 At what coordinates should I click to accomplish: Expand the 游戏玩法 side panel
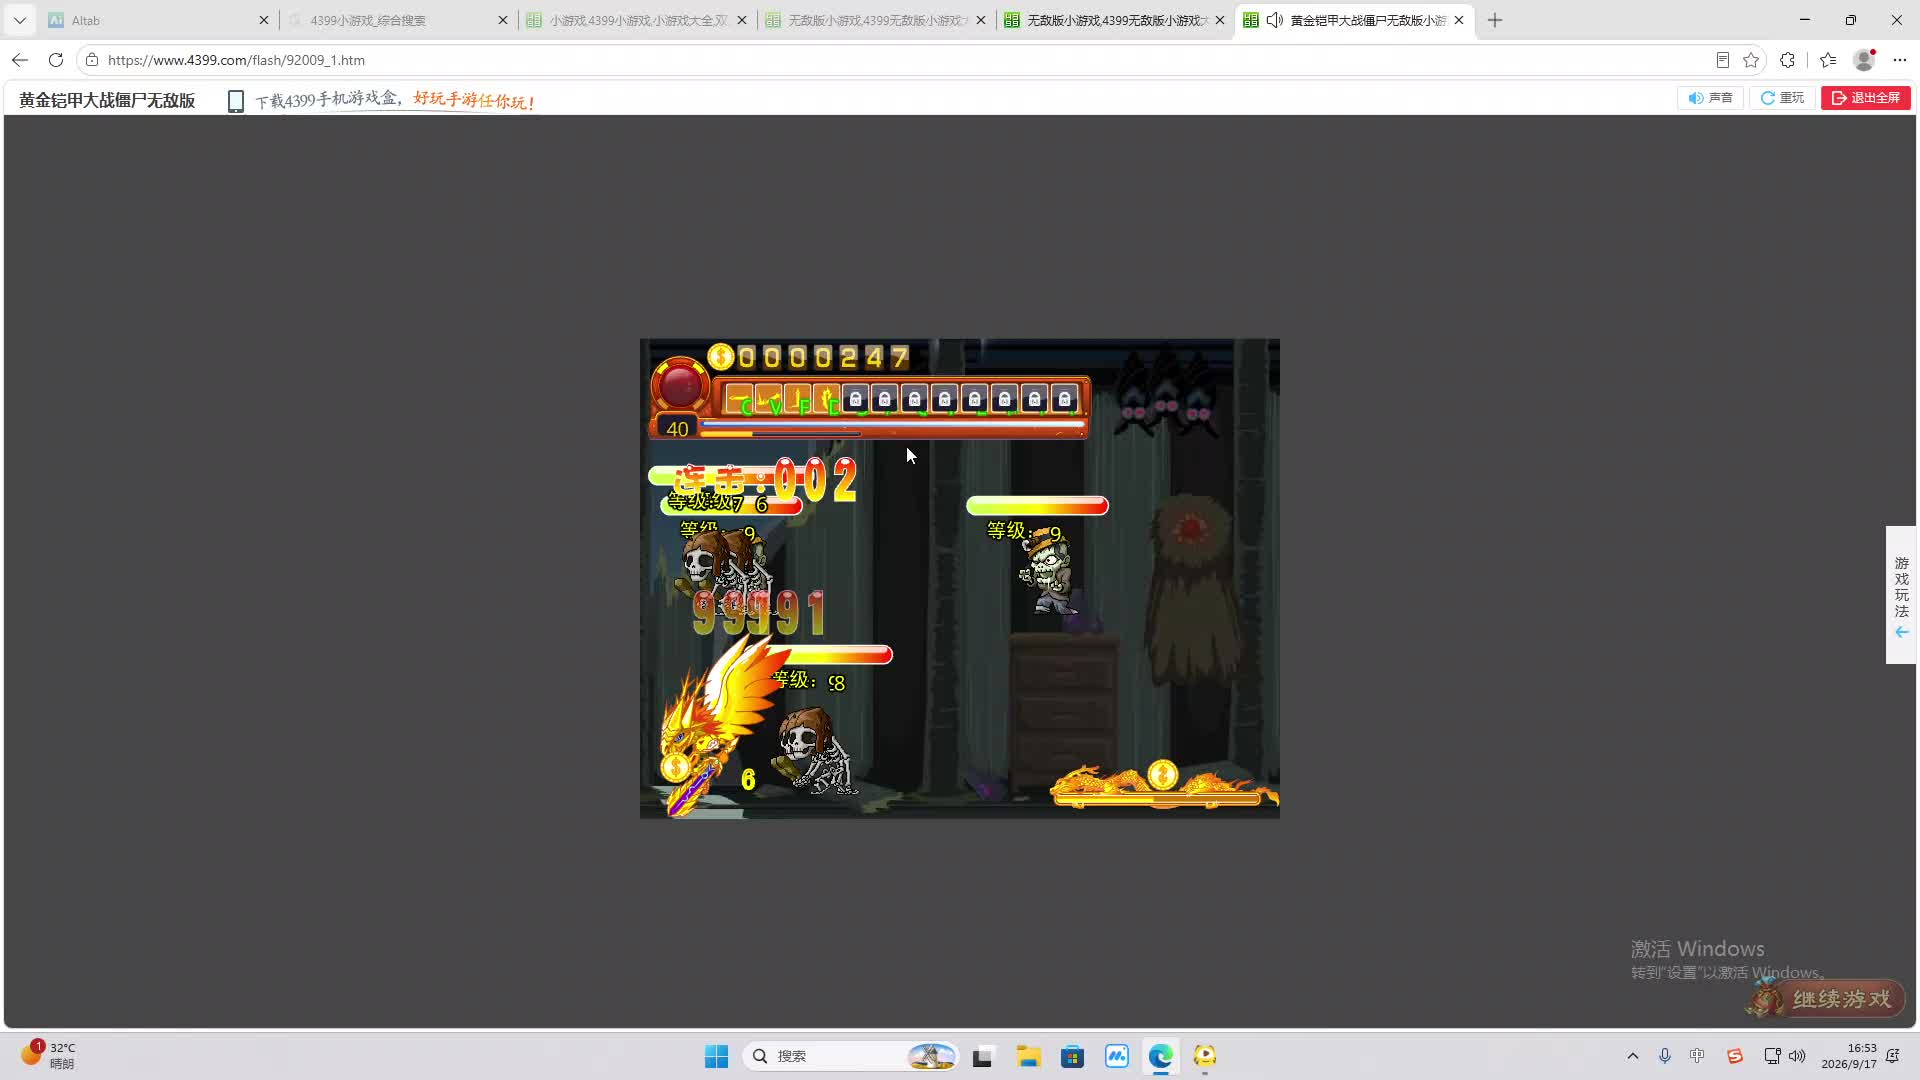point(1901,595)
